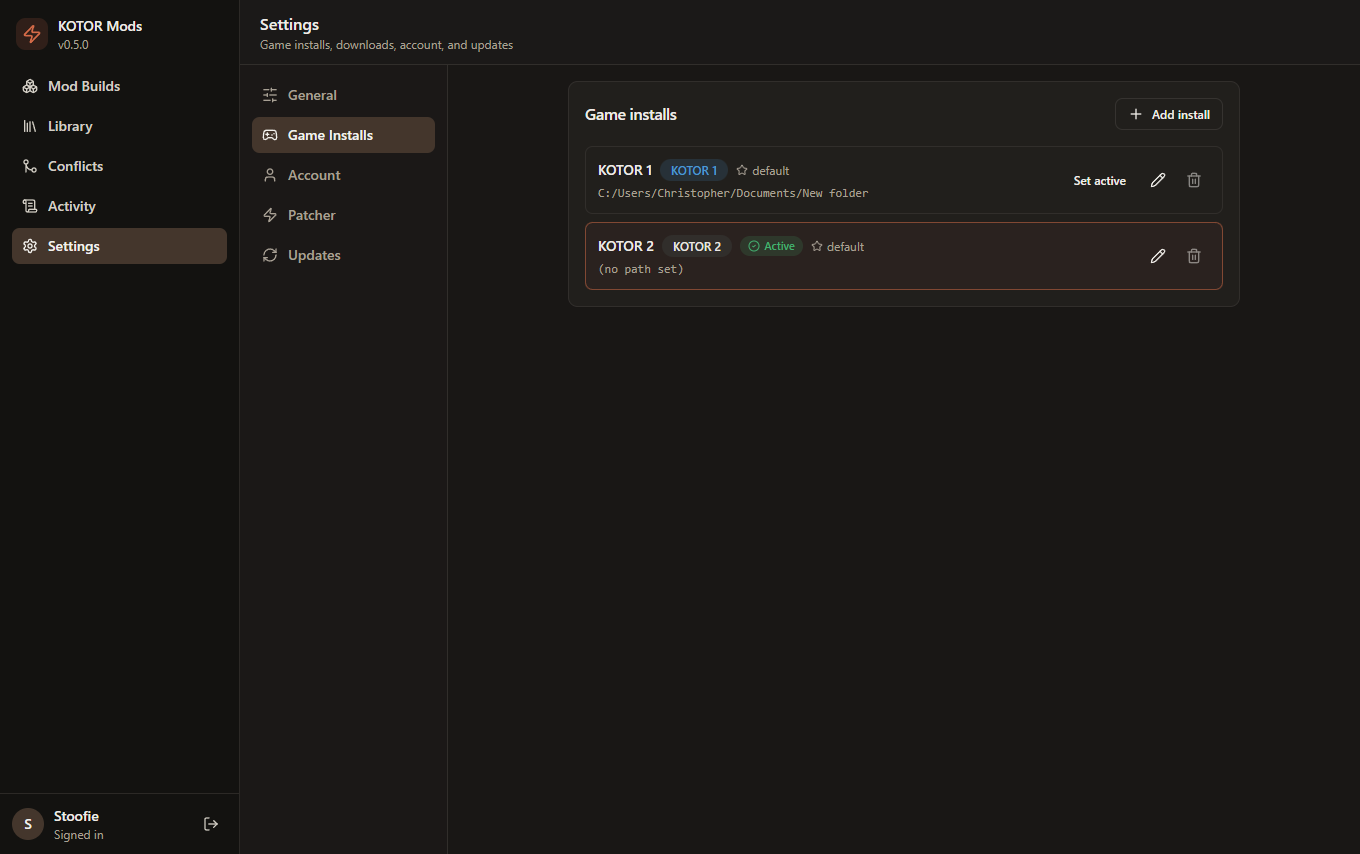1360x854 pixels.
Task: Select the Game Installs tab
Action: pyautogui.click(x=343, y=135)
